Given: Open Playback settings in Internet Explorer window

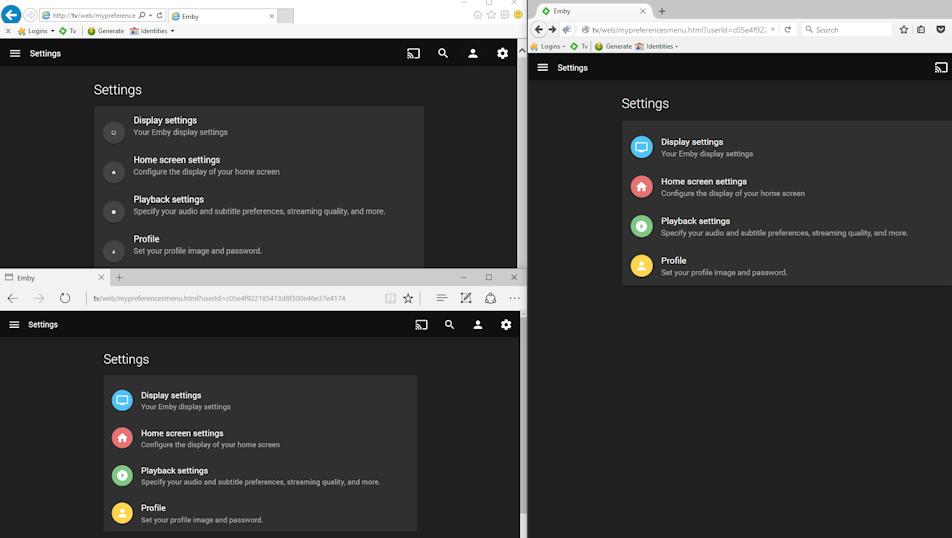Looking at the screenshot, I should coord(259,205).
